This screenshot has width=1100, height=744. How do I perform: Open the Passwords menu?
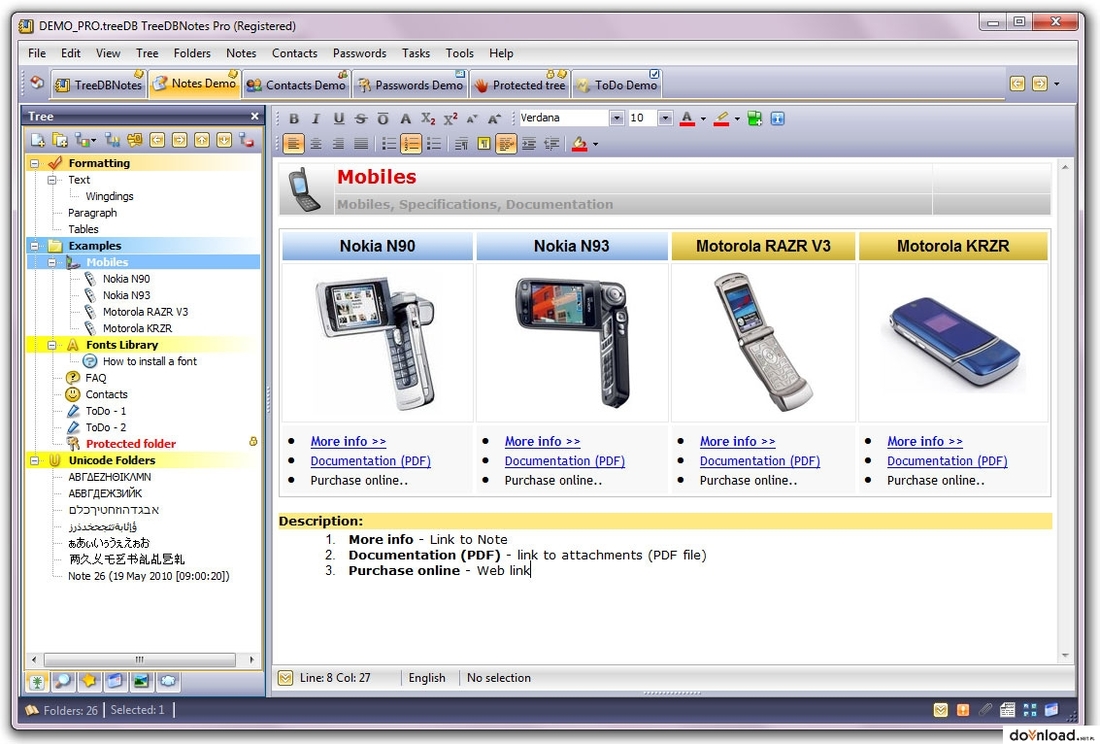tap(359, 53)
